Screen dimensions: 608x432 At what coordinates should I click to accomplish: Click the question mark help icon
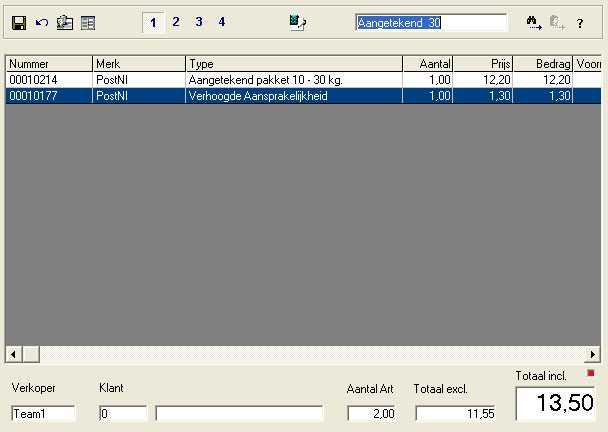coord(580,22)
